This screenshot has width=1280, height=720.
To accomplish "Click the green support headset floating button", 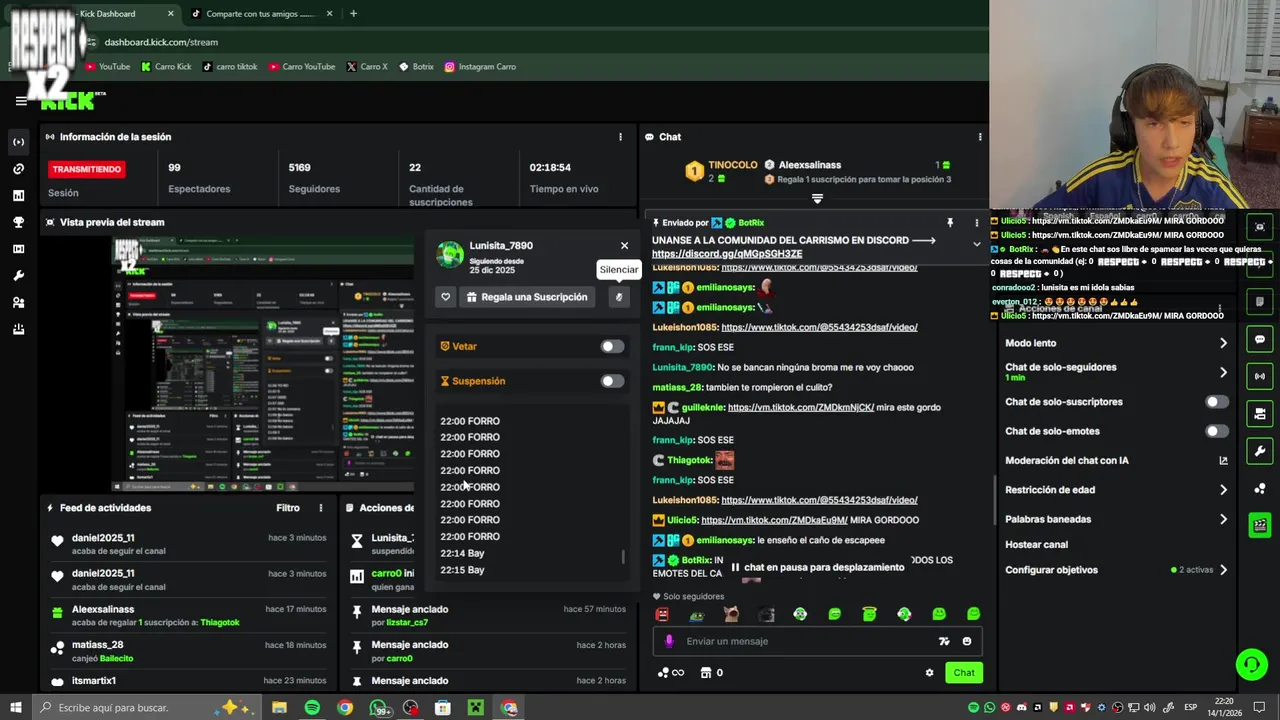I will (1251, 664).
